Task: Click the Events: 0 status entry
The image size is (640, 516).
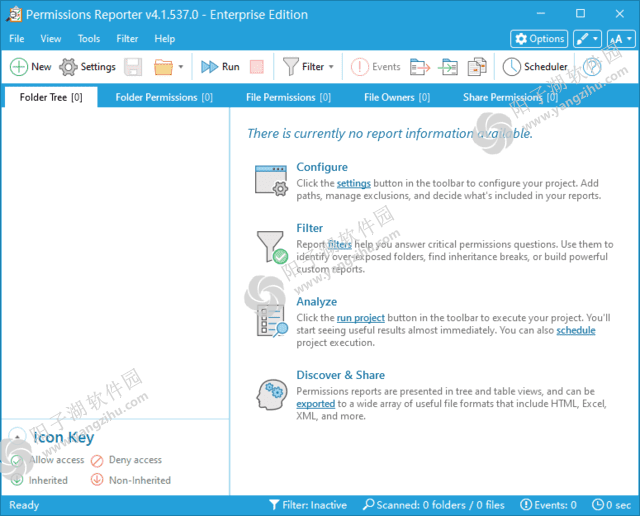Action: (x=548, y=505)
